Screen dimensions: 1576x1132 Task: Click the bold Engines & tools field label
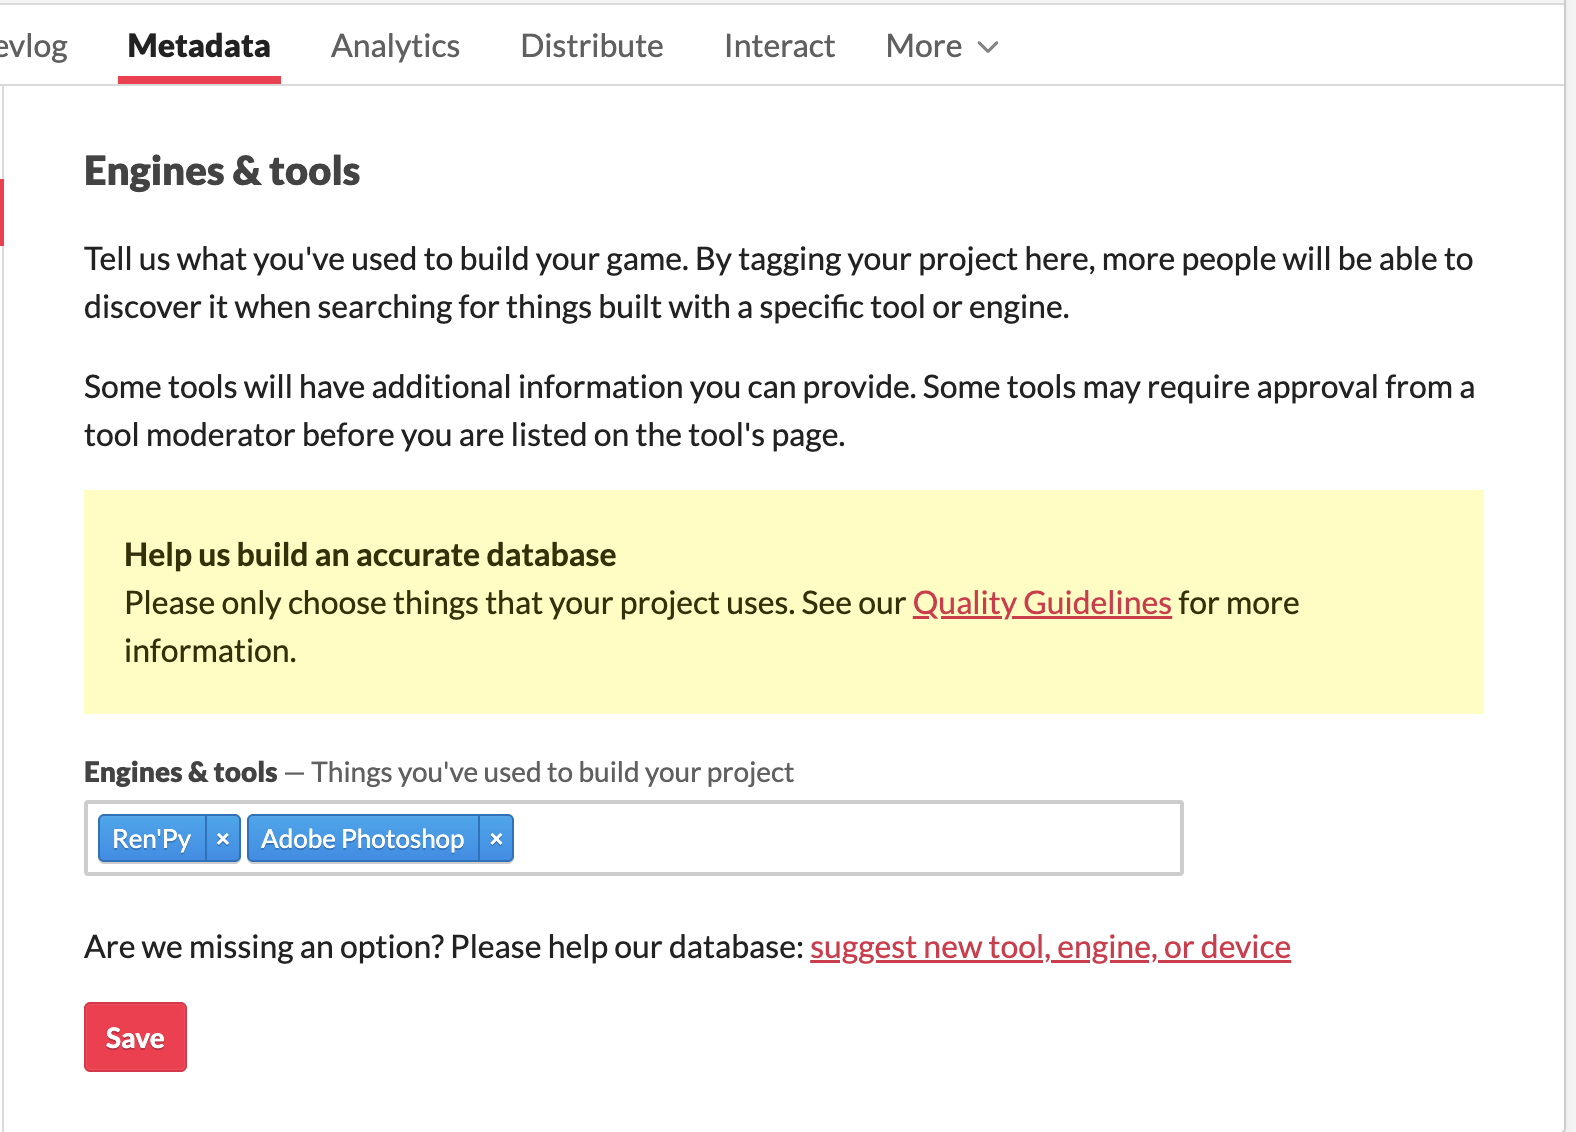click(x=181, y=772)
